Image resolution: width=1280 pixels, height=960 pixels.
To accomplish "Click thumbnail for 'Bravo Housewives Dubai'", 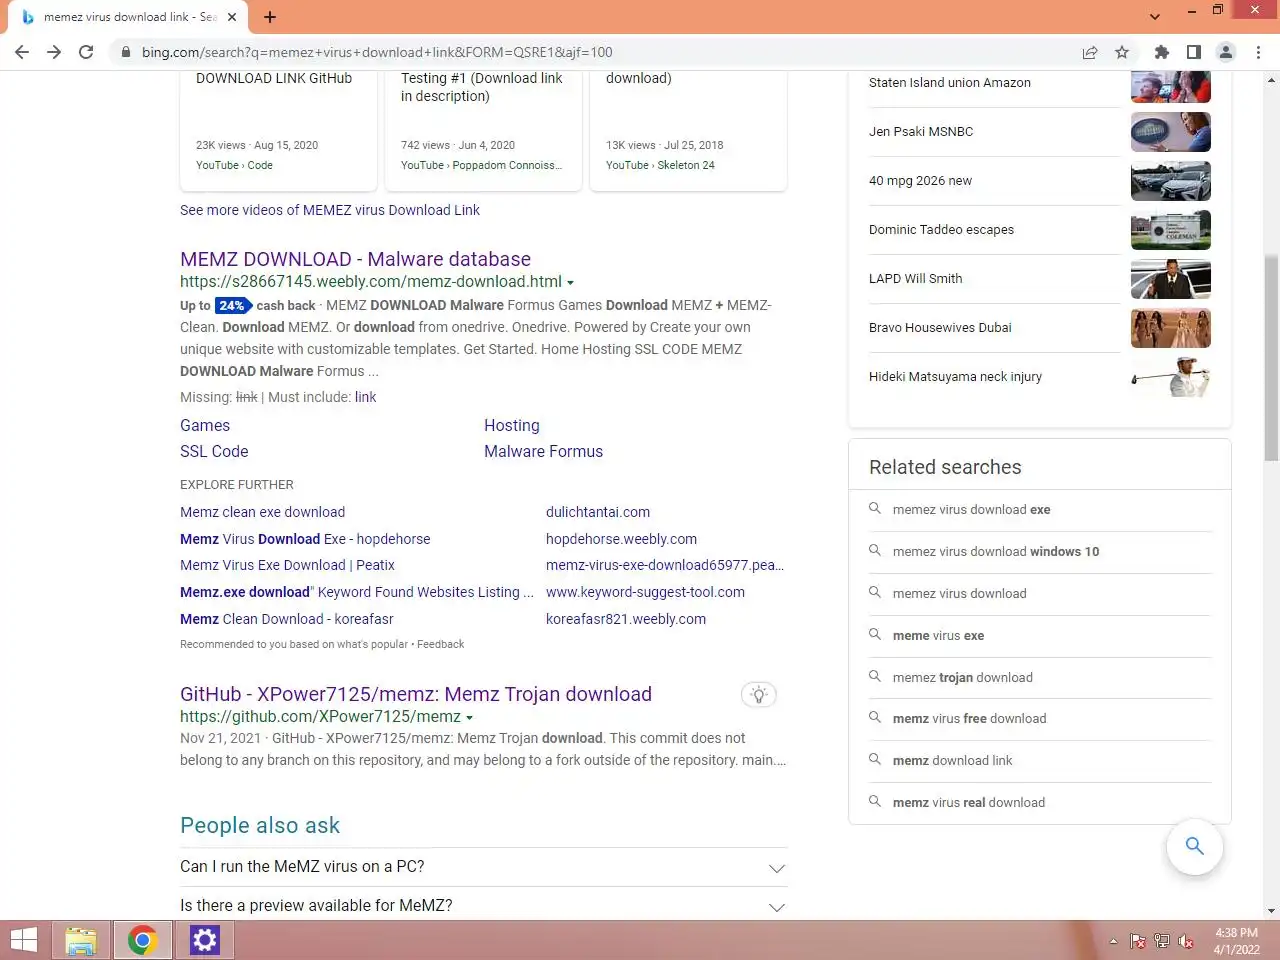I will click(x=1171, y=328).
